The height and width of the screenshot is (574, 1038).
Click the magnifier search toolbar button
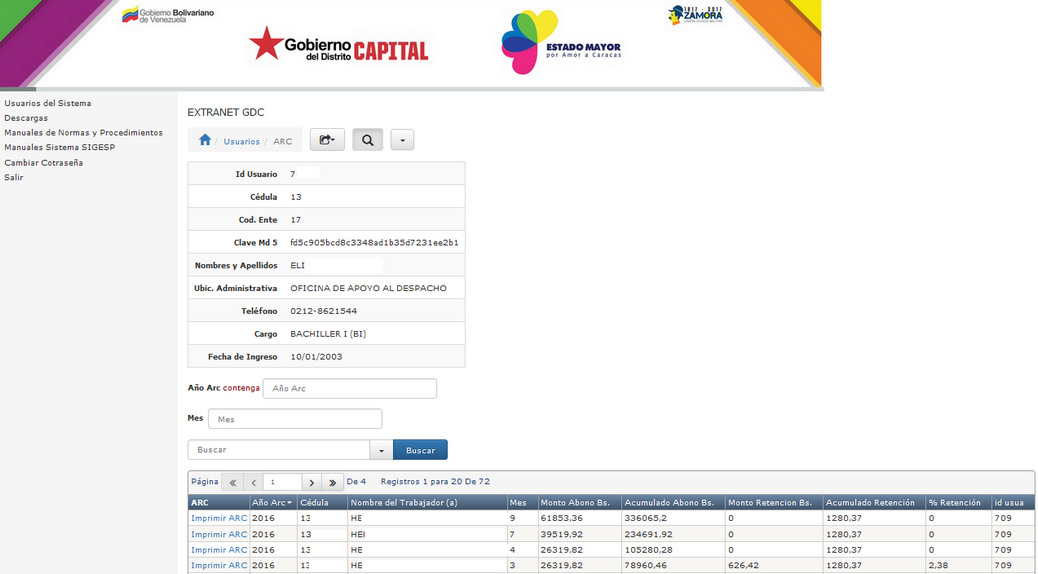pos(367,140)
